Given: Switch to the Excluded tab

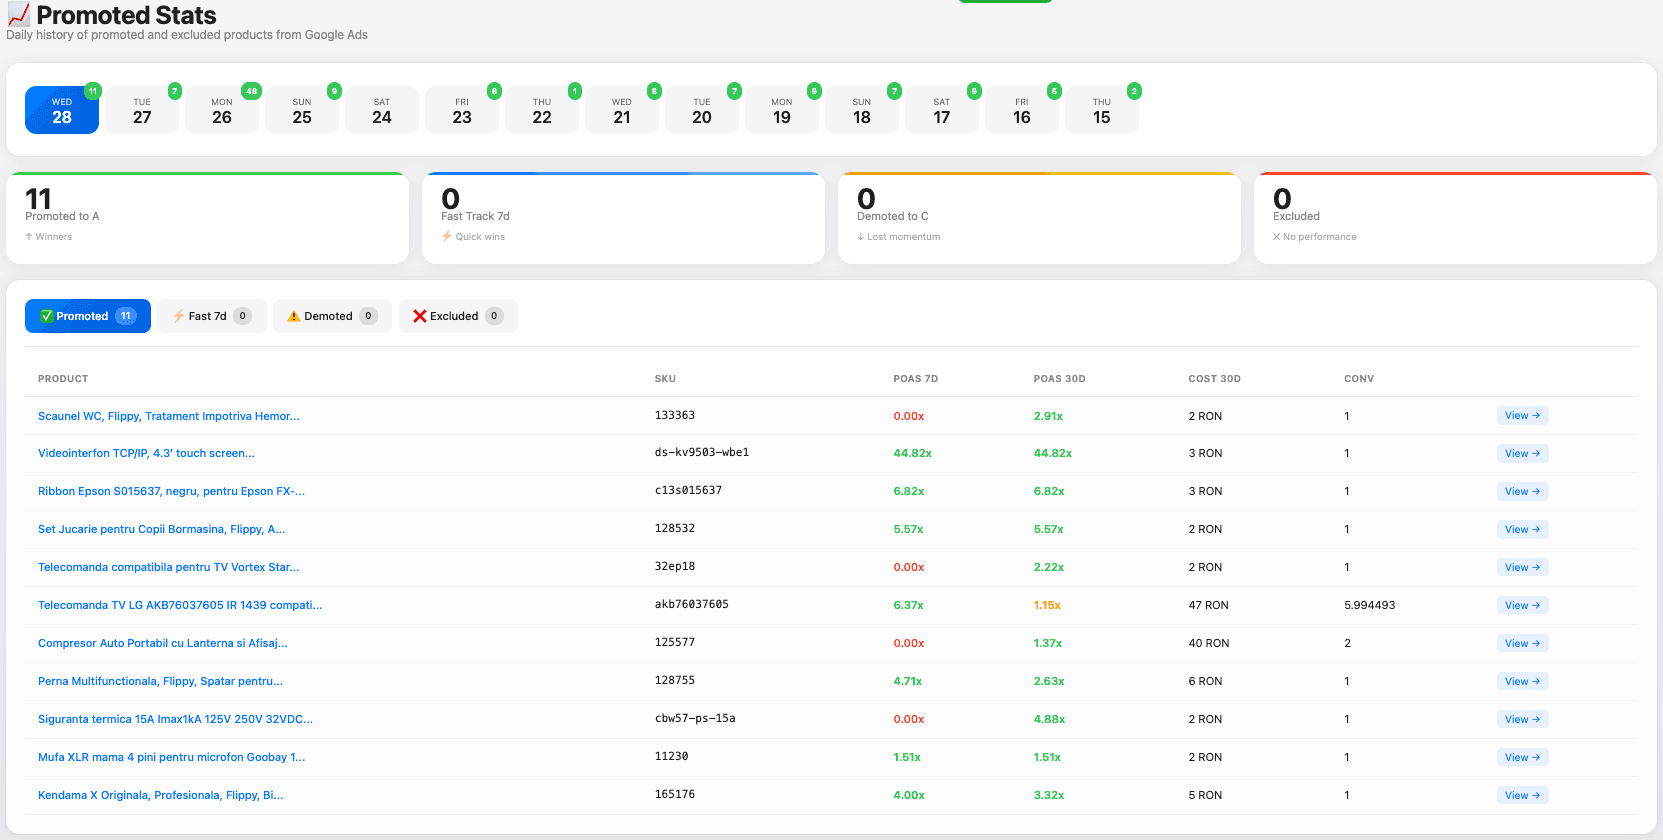Looking at the screenshot, I should tap(458, 316).
